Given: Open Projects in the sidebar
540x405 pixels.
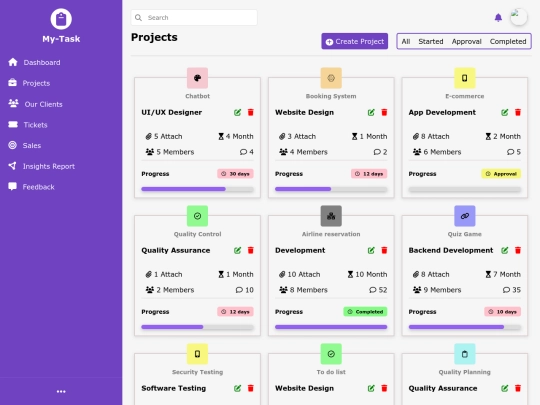Looking at the screenshot, I should [x=29, y=83].
